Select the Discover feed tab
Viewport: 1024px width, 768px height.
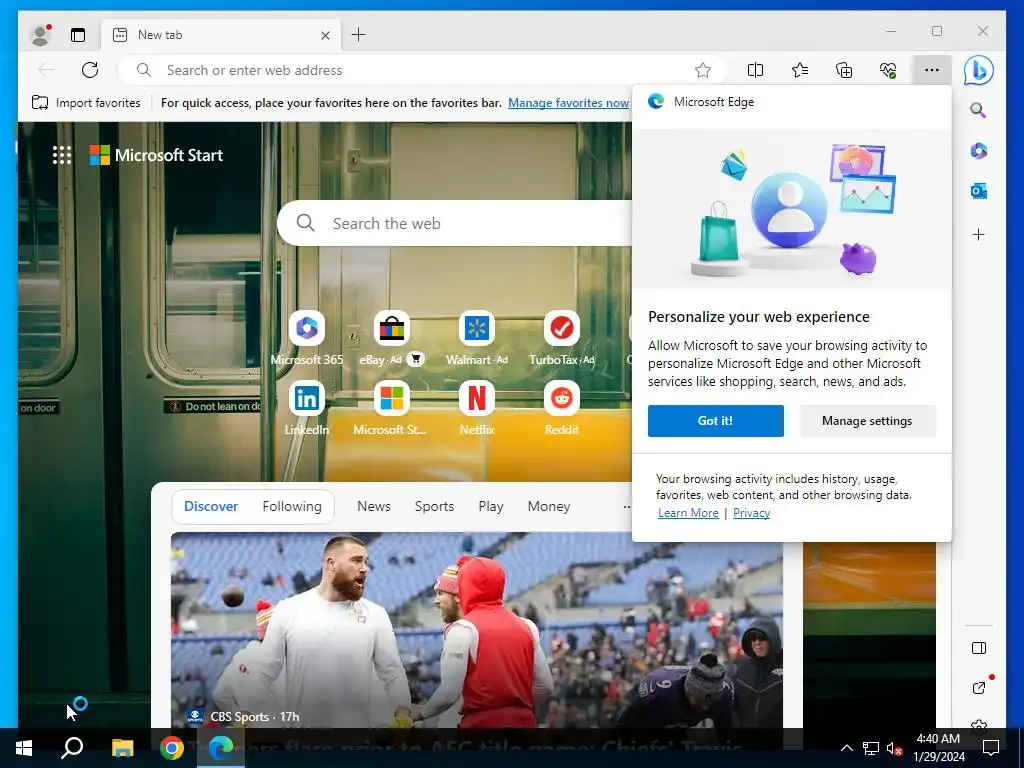click(211, 506)
